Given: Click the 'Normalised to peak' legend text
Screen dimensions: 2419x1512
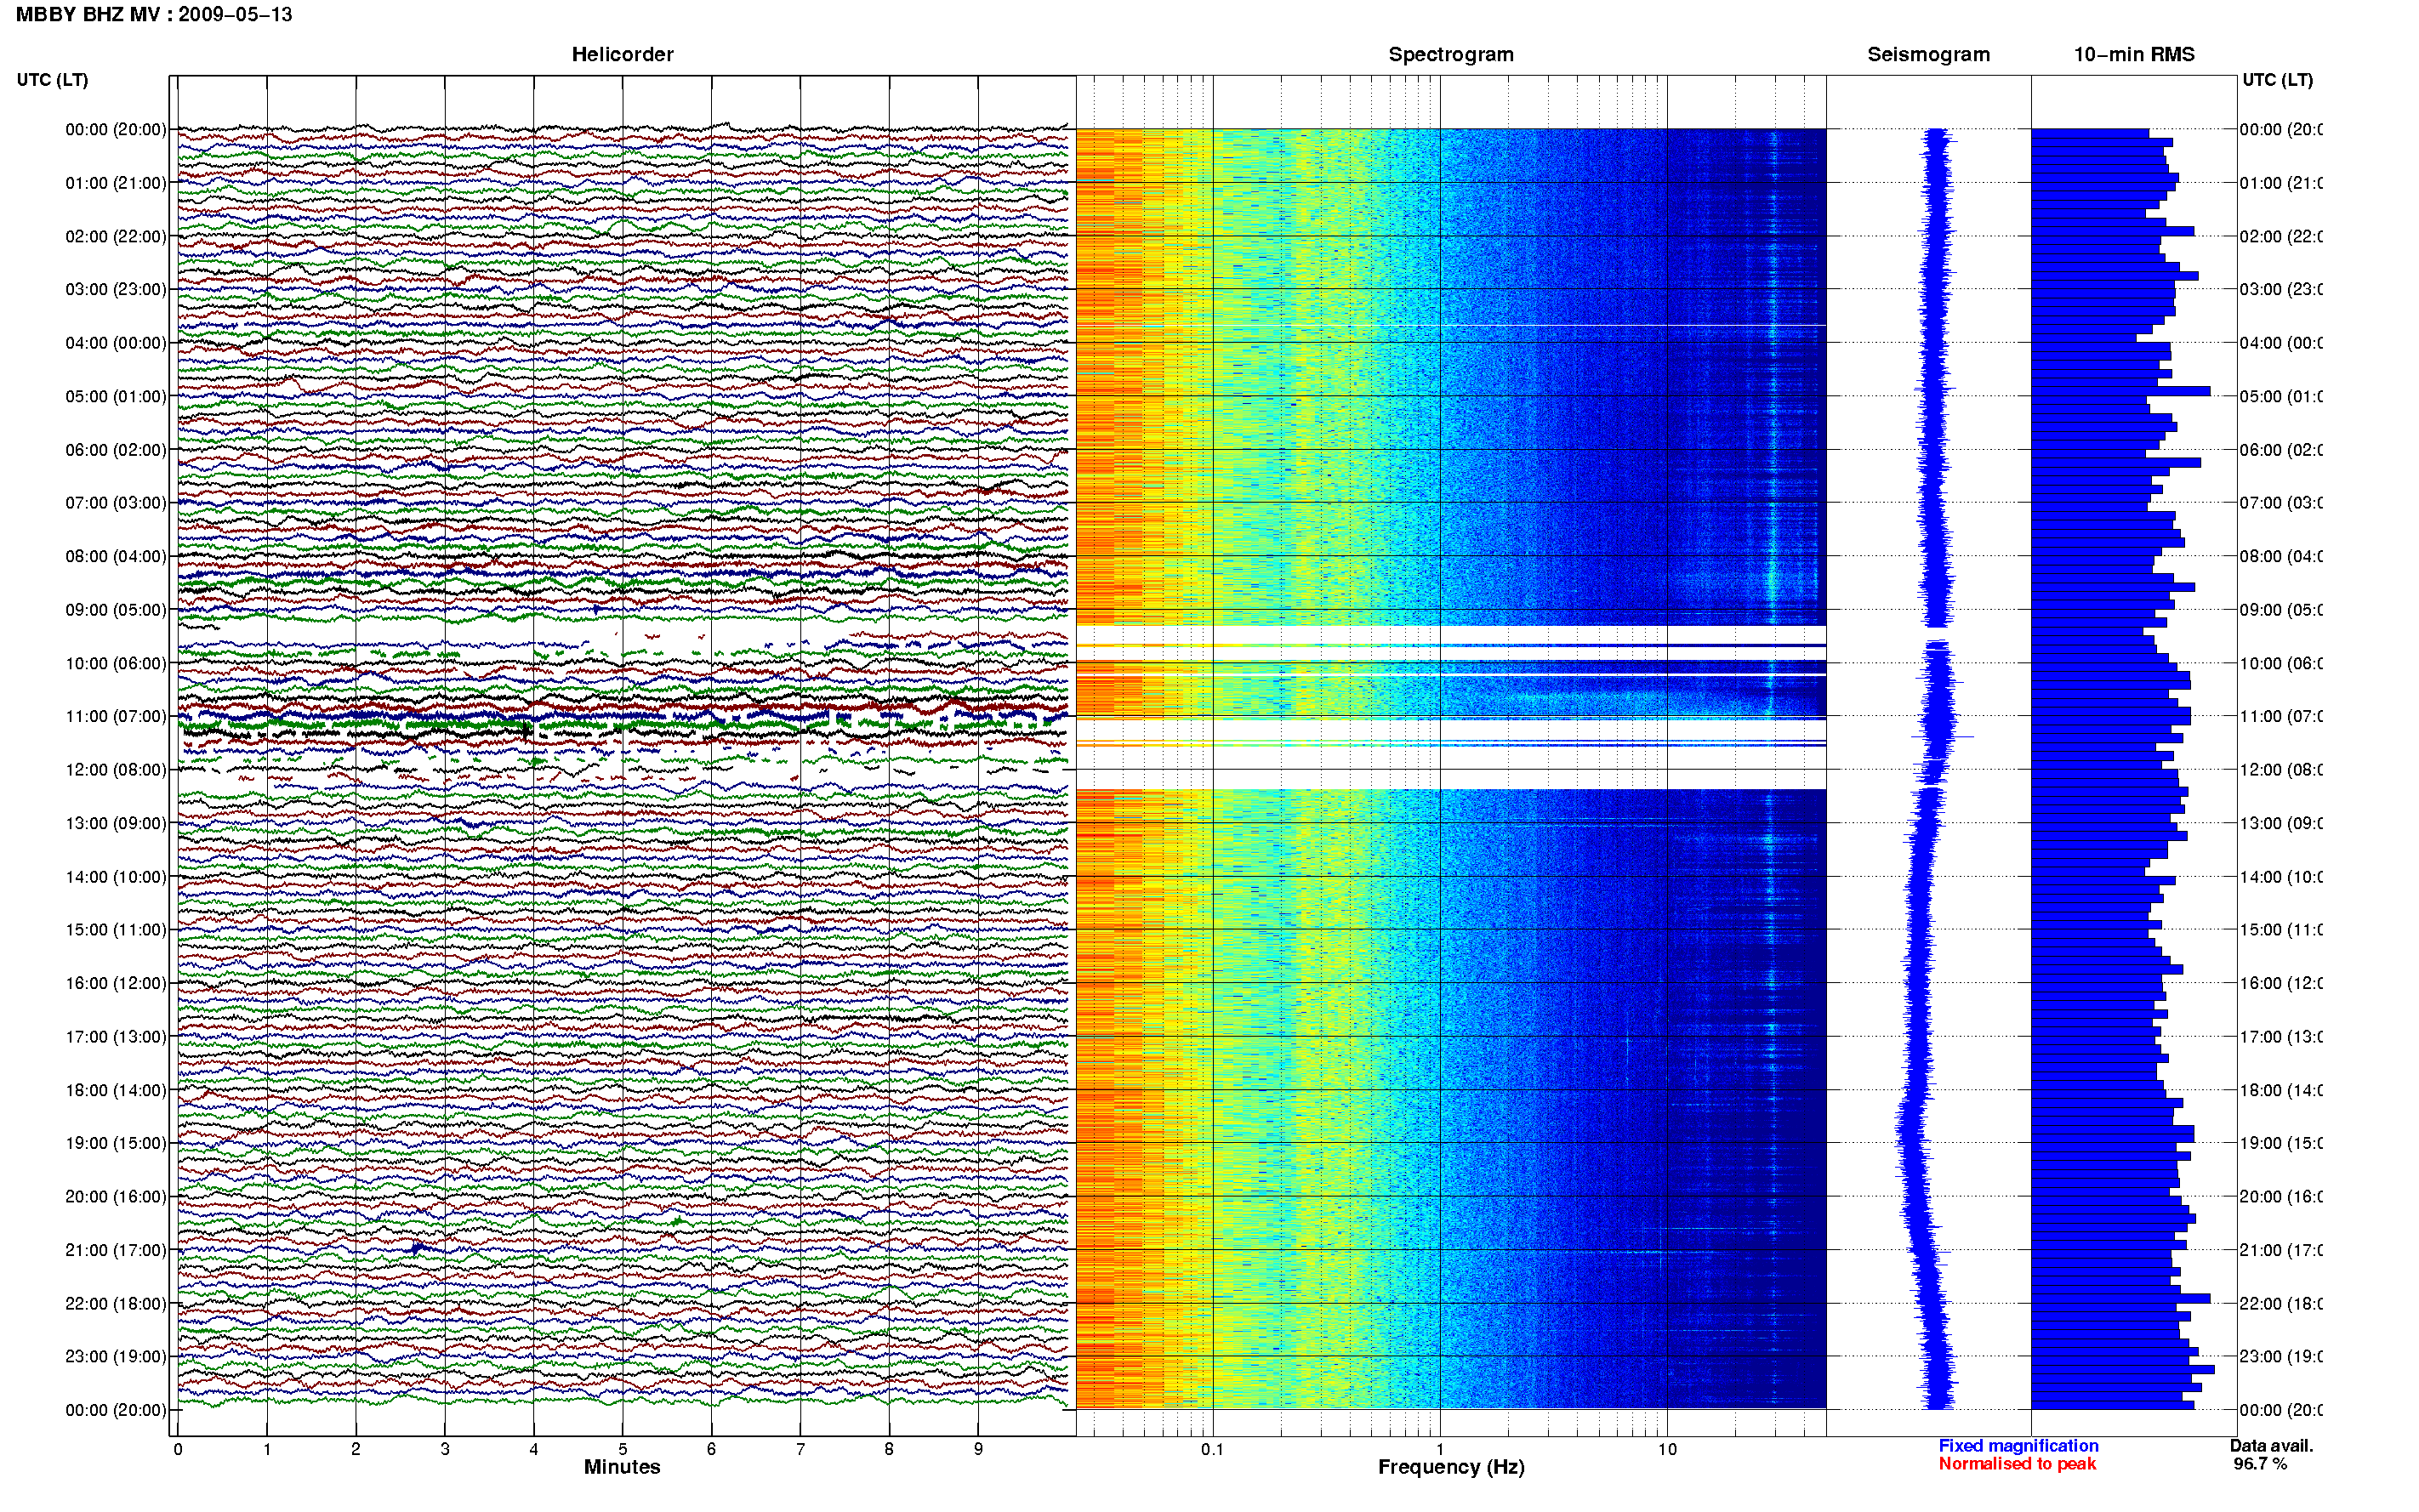Looking at the screenshot, I should [2017, 1464].
